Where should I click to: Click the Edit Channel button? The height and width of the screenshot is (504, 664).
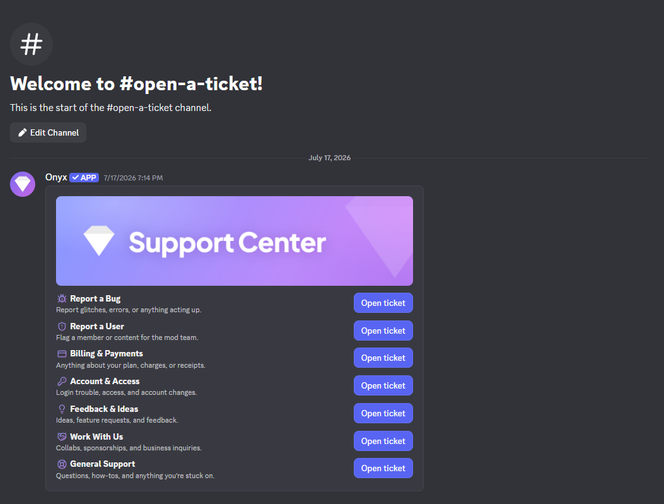pos(48,133)
